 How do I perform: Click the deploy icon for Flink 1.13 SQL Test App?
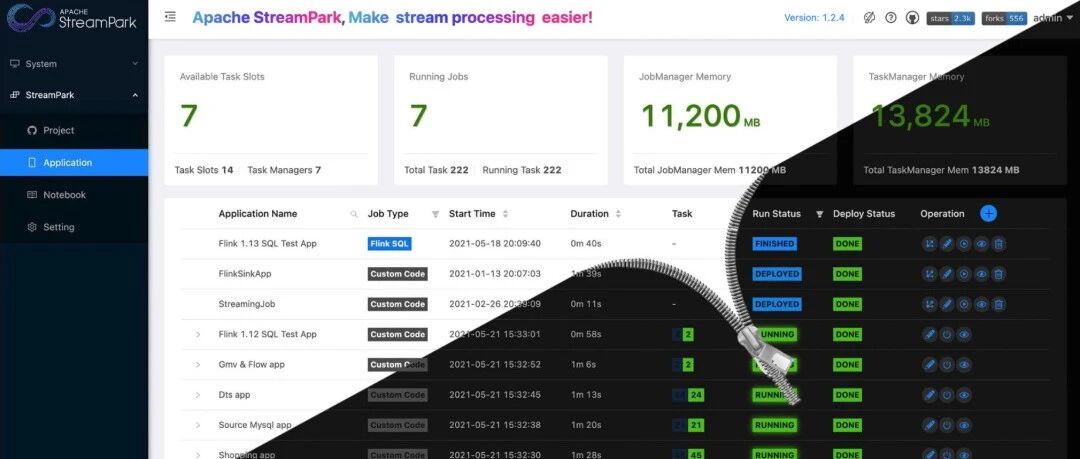click(930, 244)
